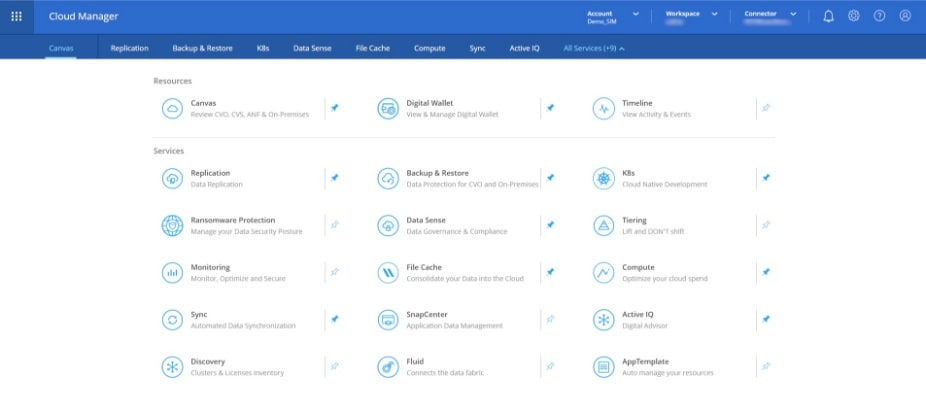Pin Ransomware Protection to the menu
Image resolution: width=926 pixels, height=395 pixels.
(x=335, y=225)
